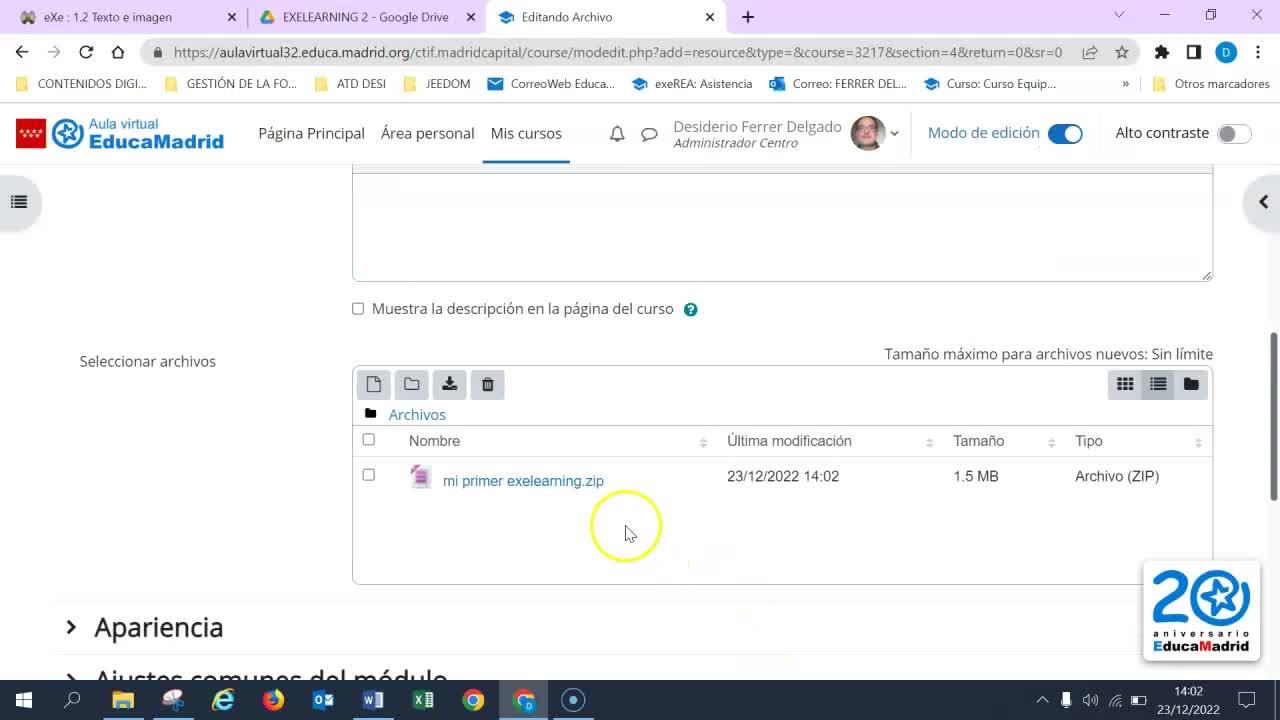The image size is (1280, 720).
Task: Open the Chrome side panel icon
Action: (1193, 52)
